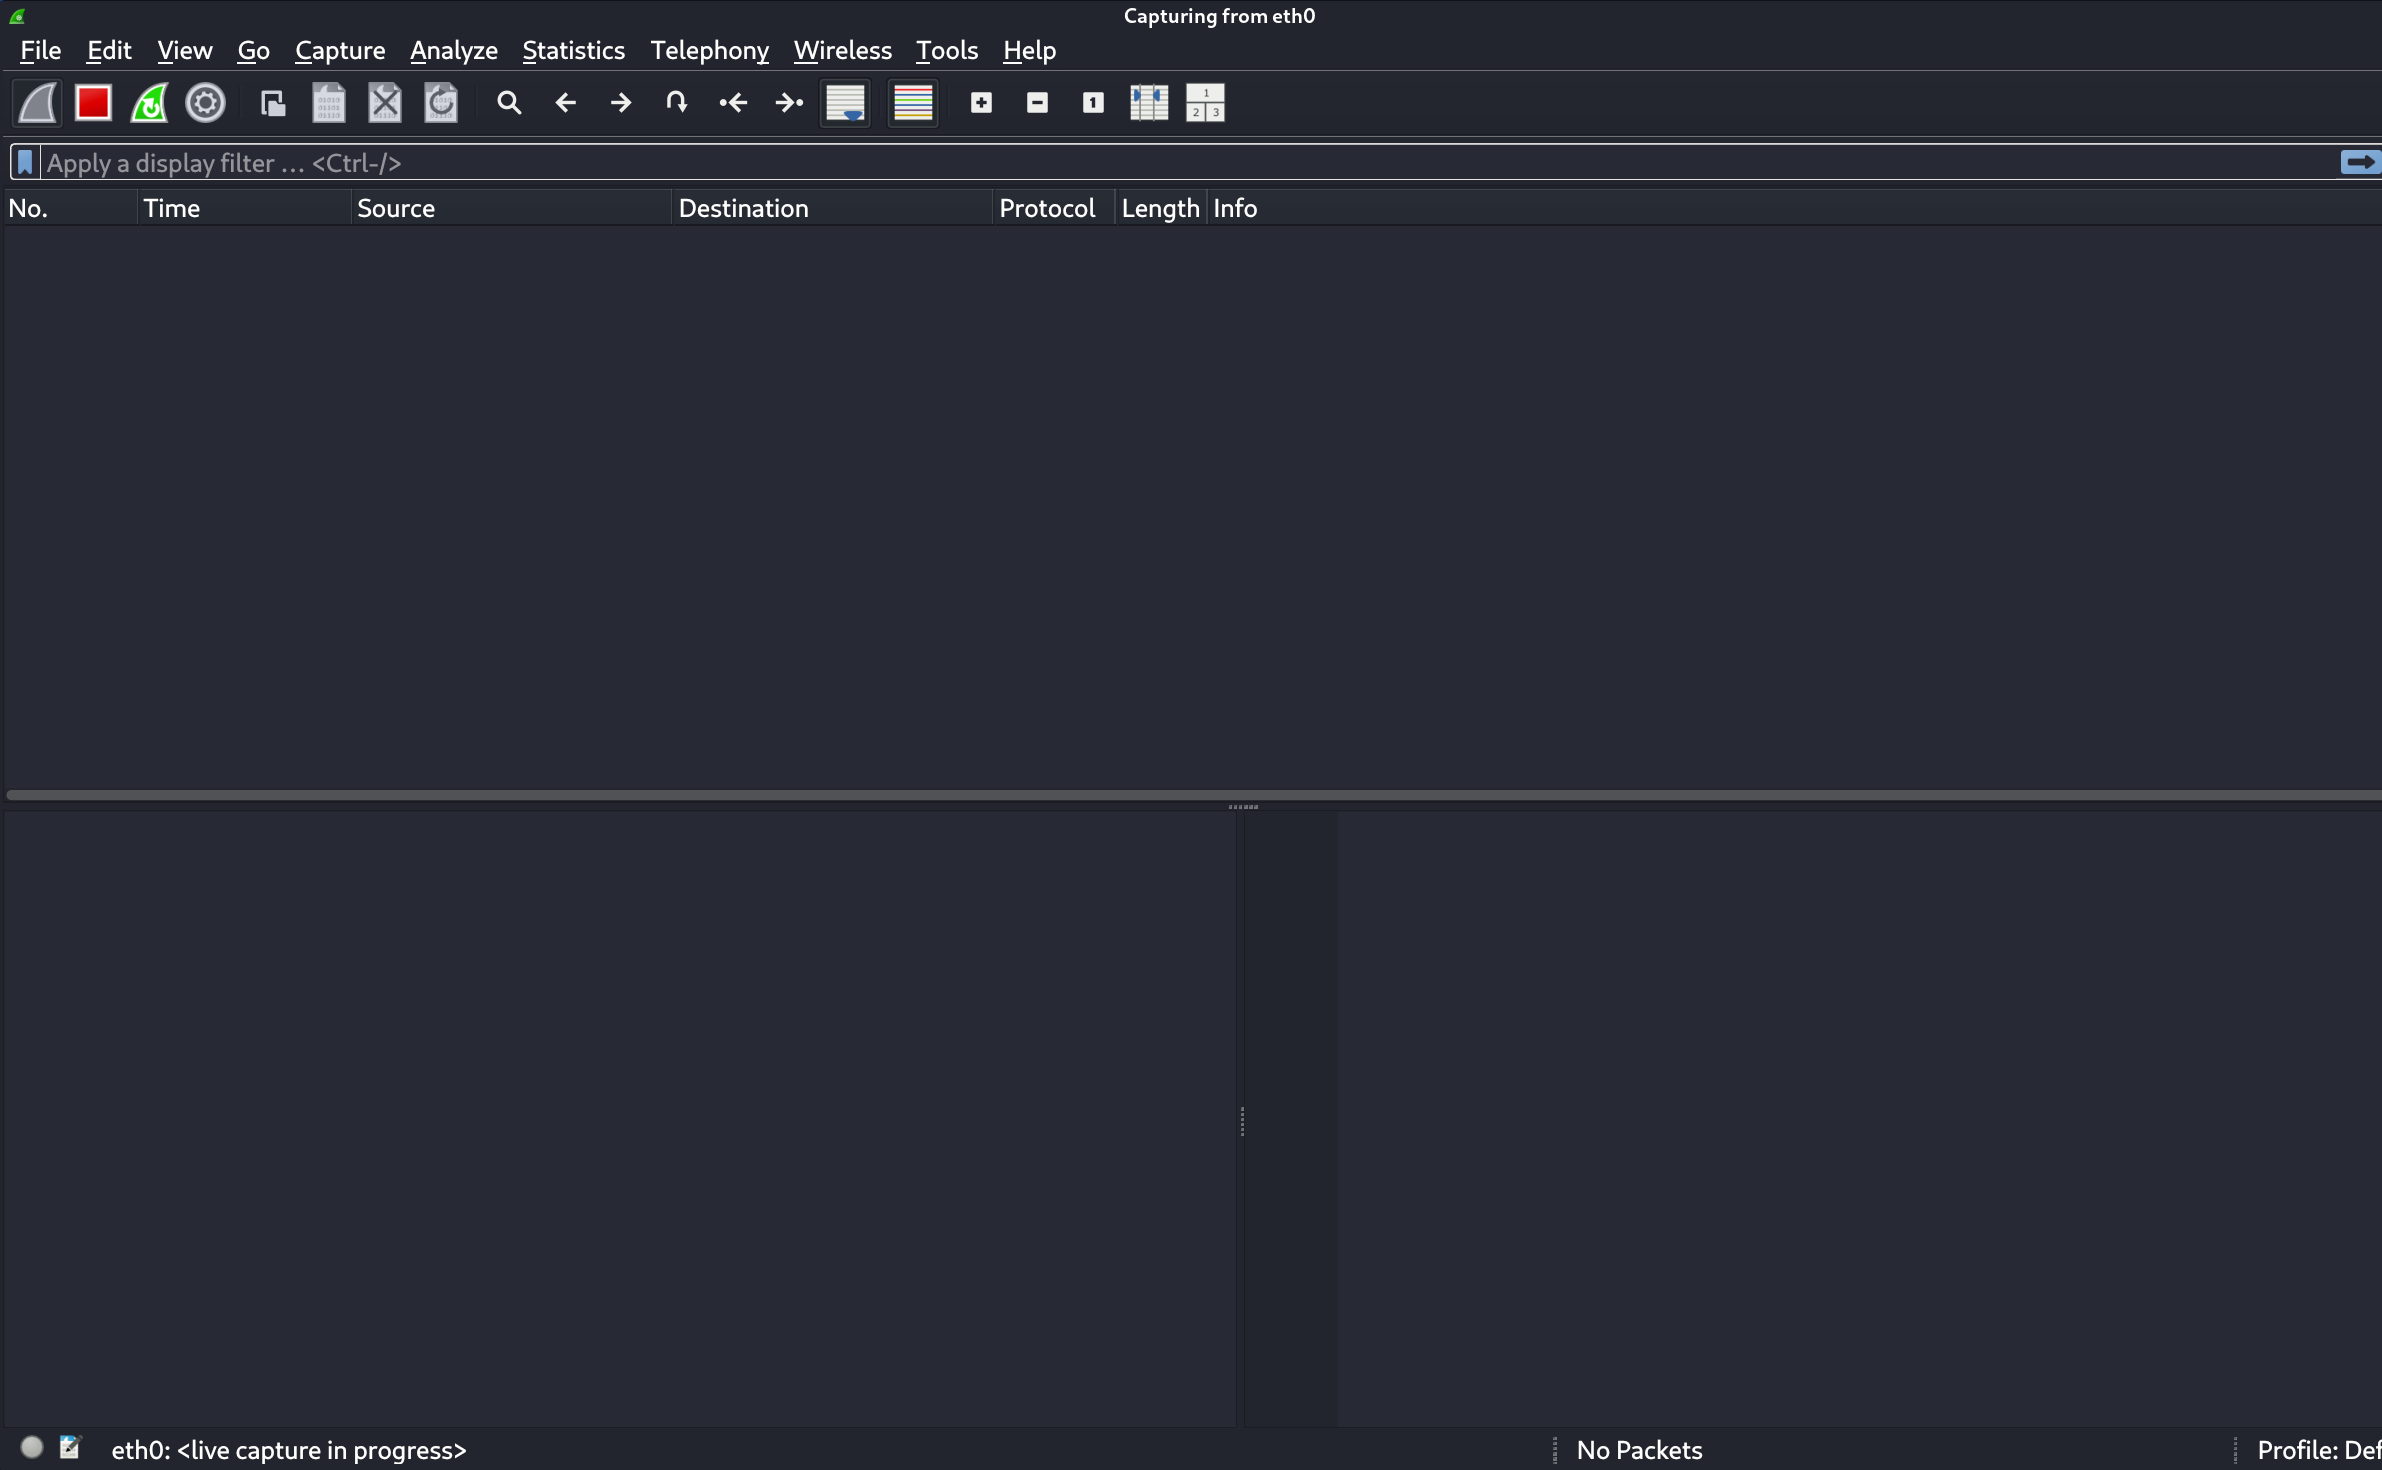Sort by the Length column header

pos(1161,208)
